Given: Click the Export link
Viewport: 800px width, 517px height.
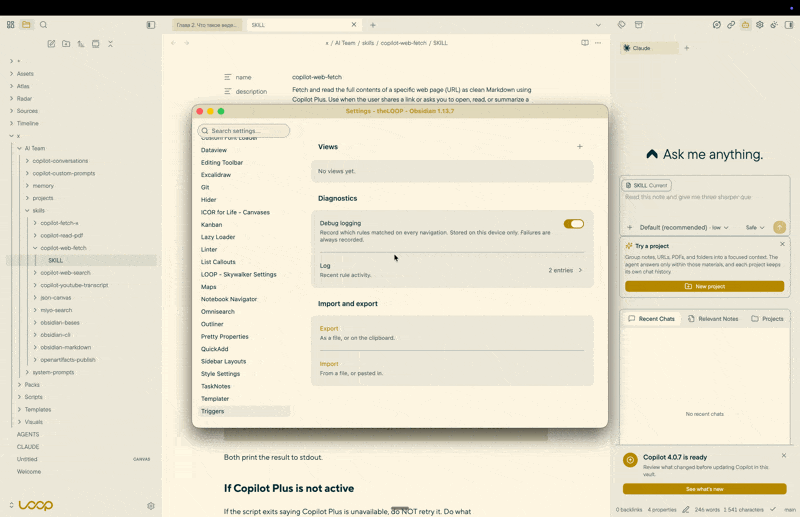Looking at the screenshot, I should (x=329, y=329).
